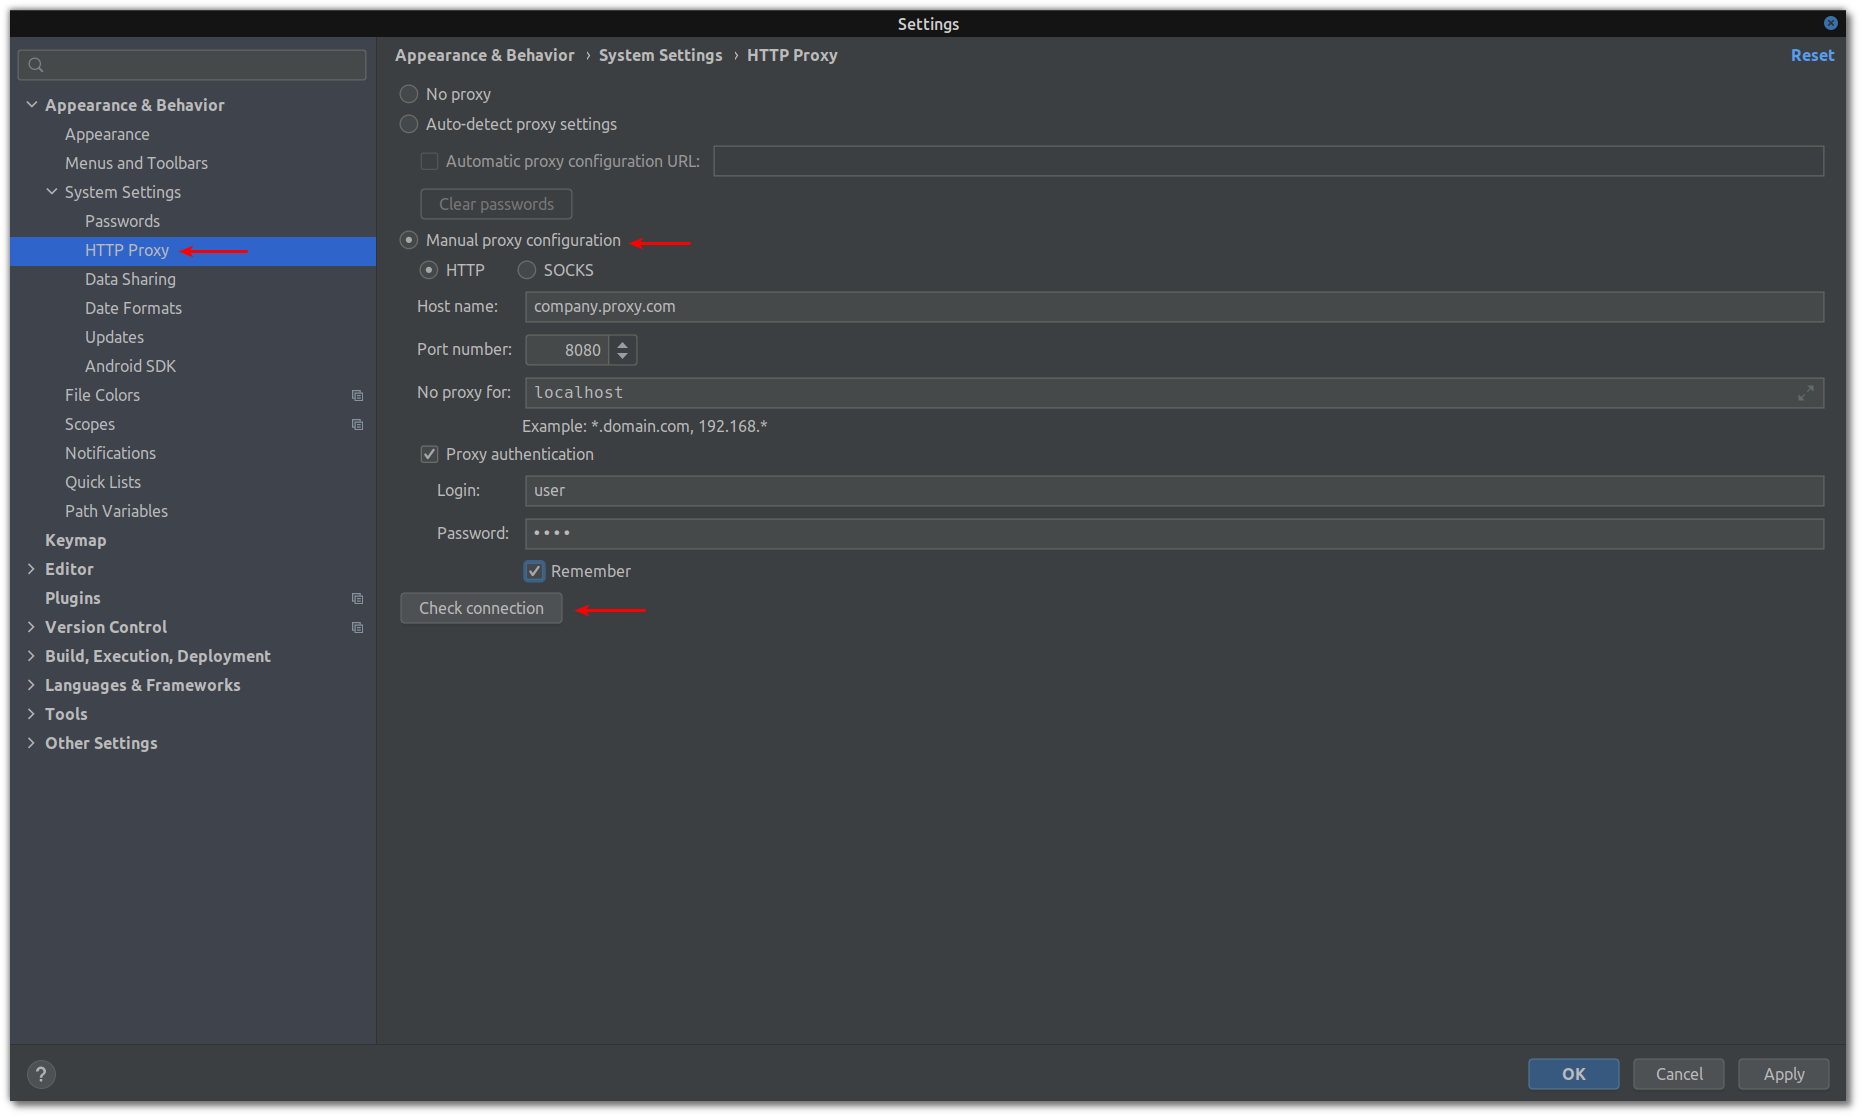Viewport: 1862px width, 1117px height.
Task: Choose the SOCKS proxy type
Action: pos(527,270)
